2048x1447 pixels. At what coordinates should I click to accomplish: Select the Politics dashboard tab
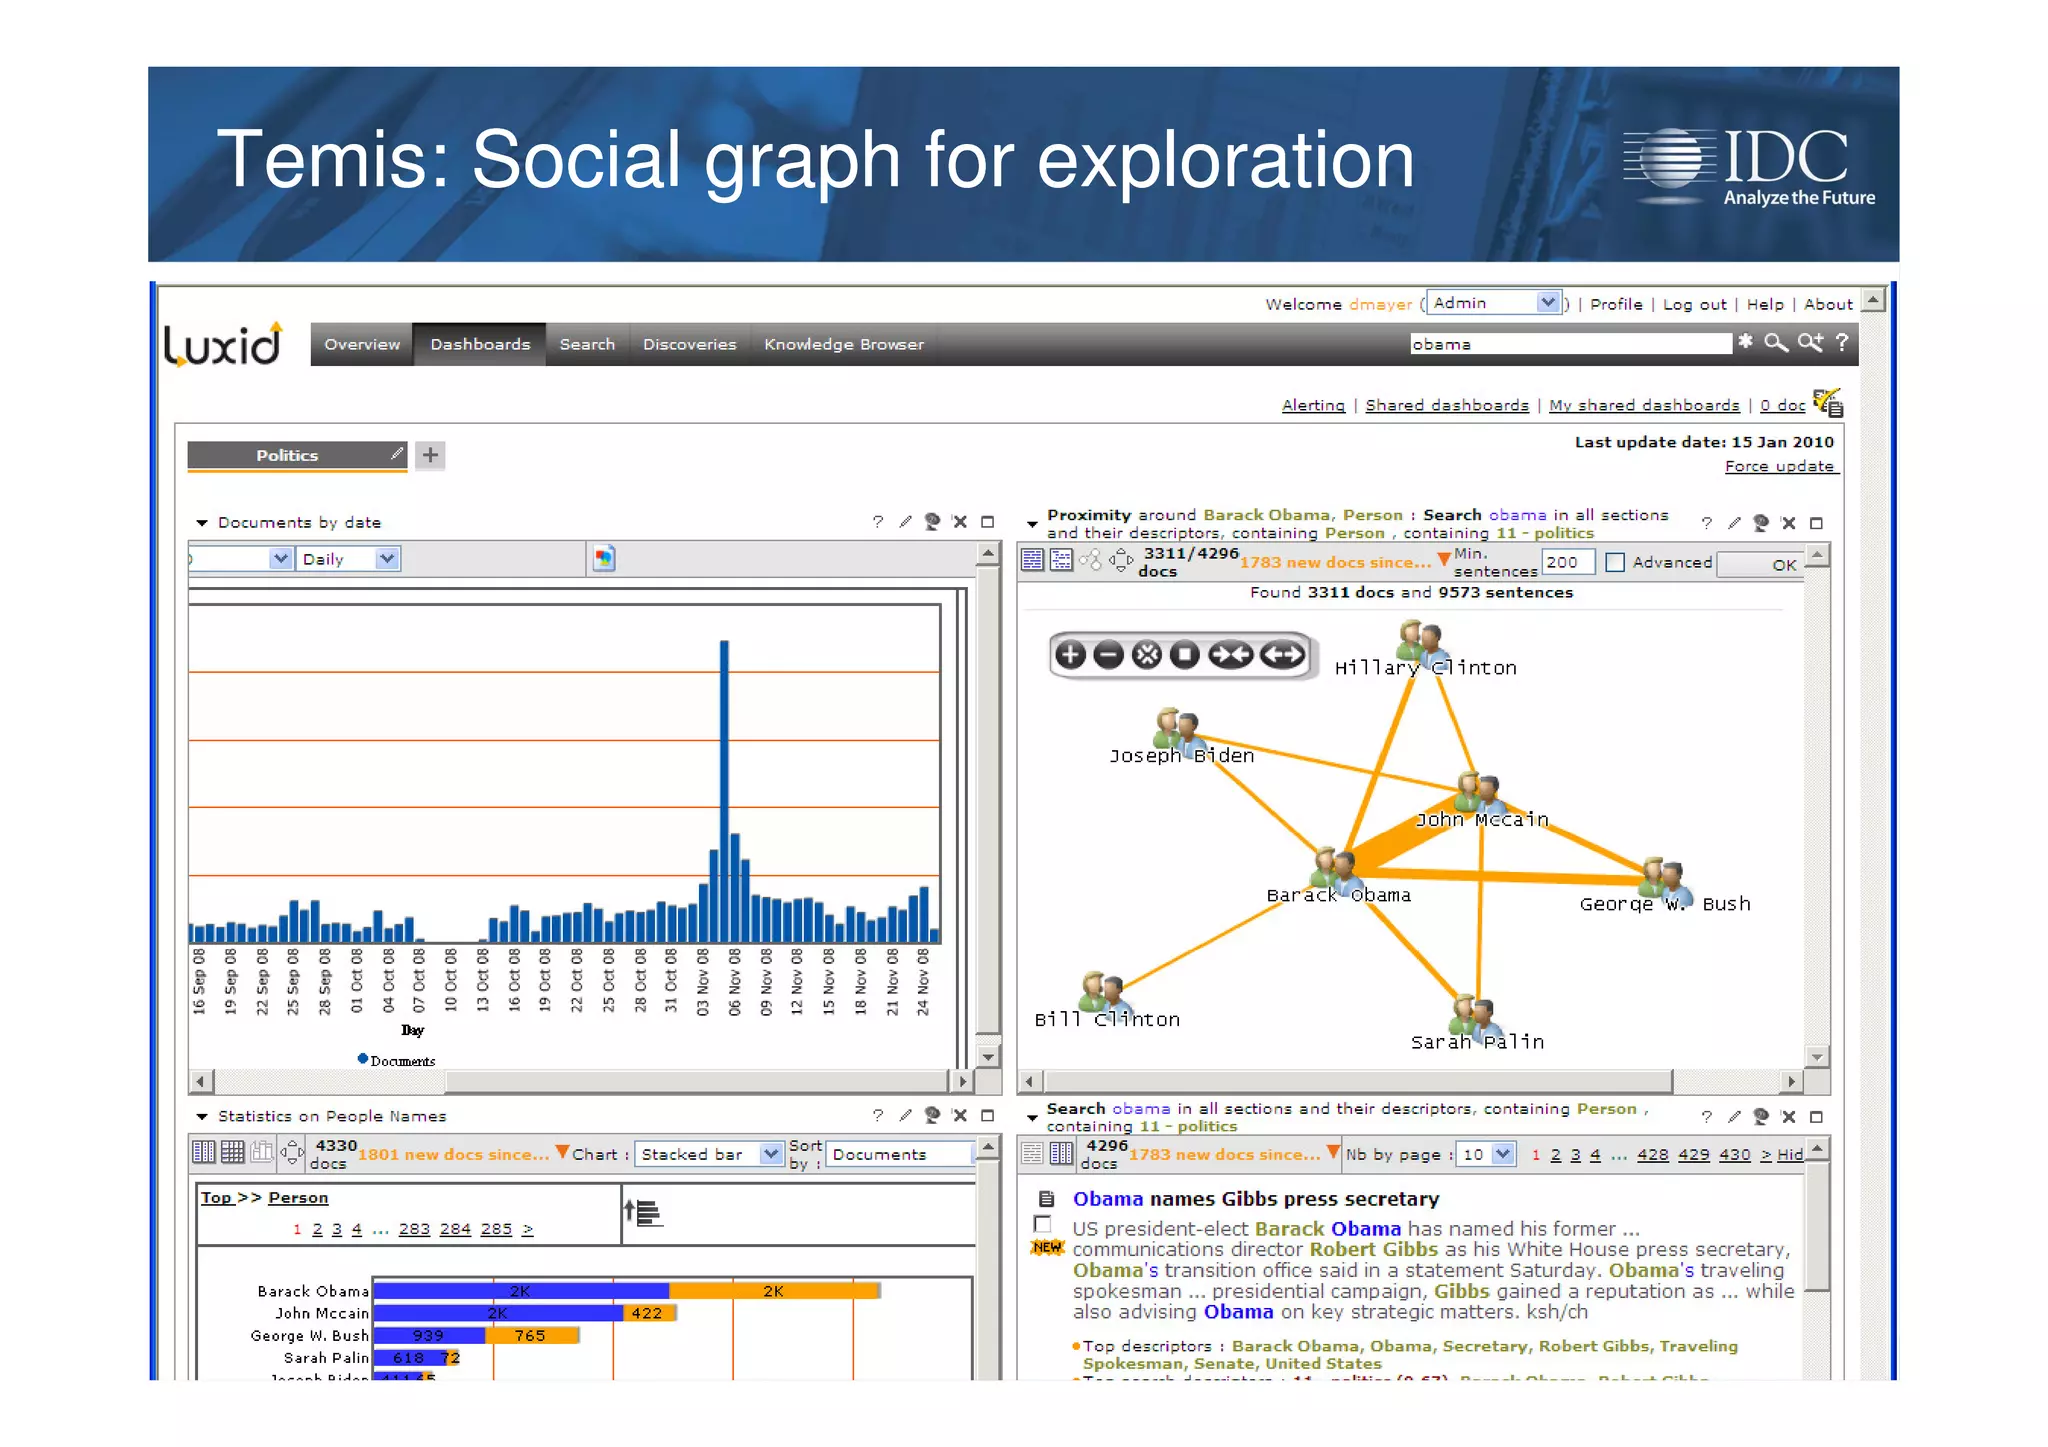(297, 455)
